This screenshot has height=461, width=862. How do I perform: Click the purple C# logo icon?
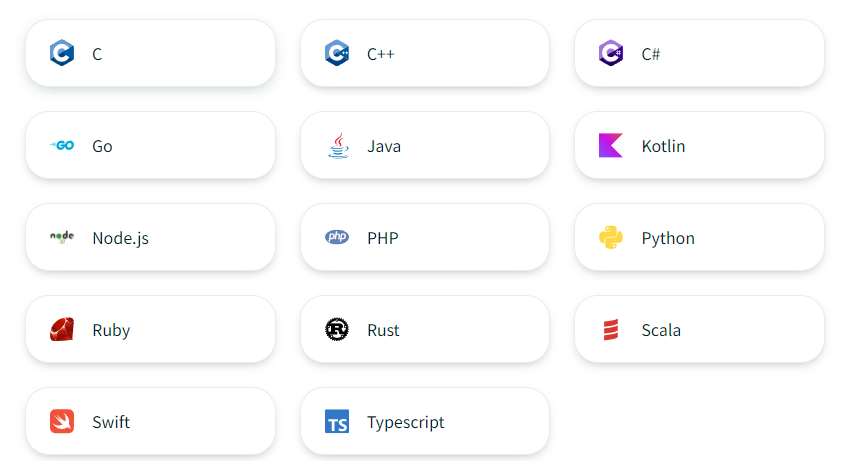(x=611, y=53)
